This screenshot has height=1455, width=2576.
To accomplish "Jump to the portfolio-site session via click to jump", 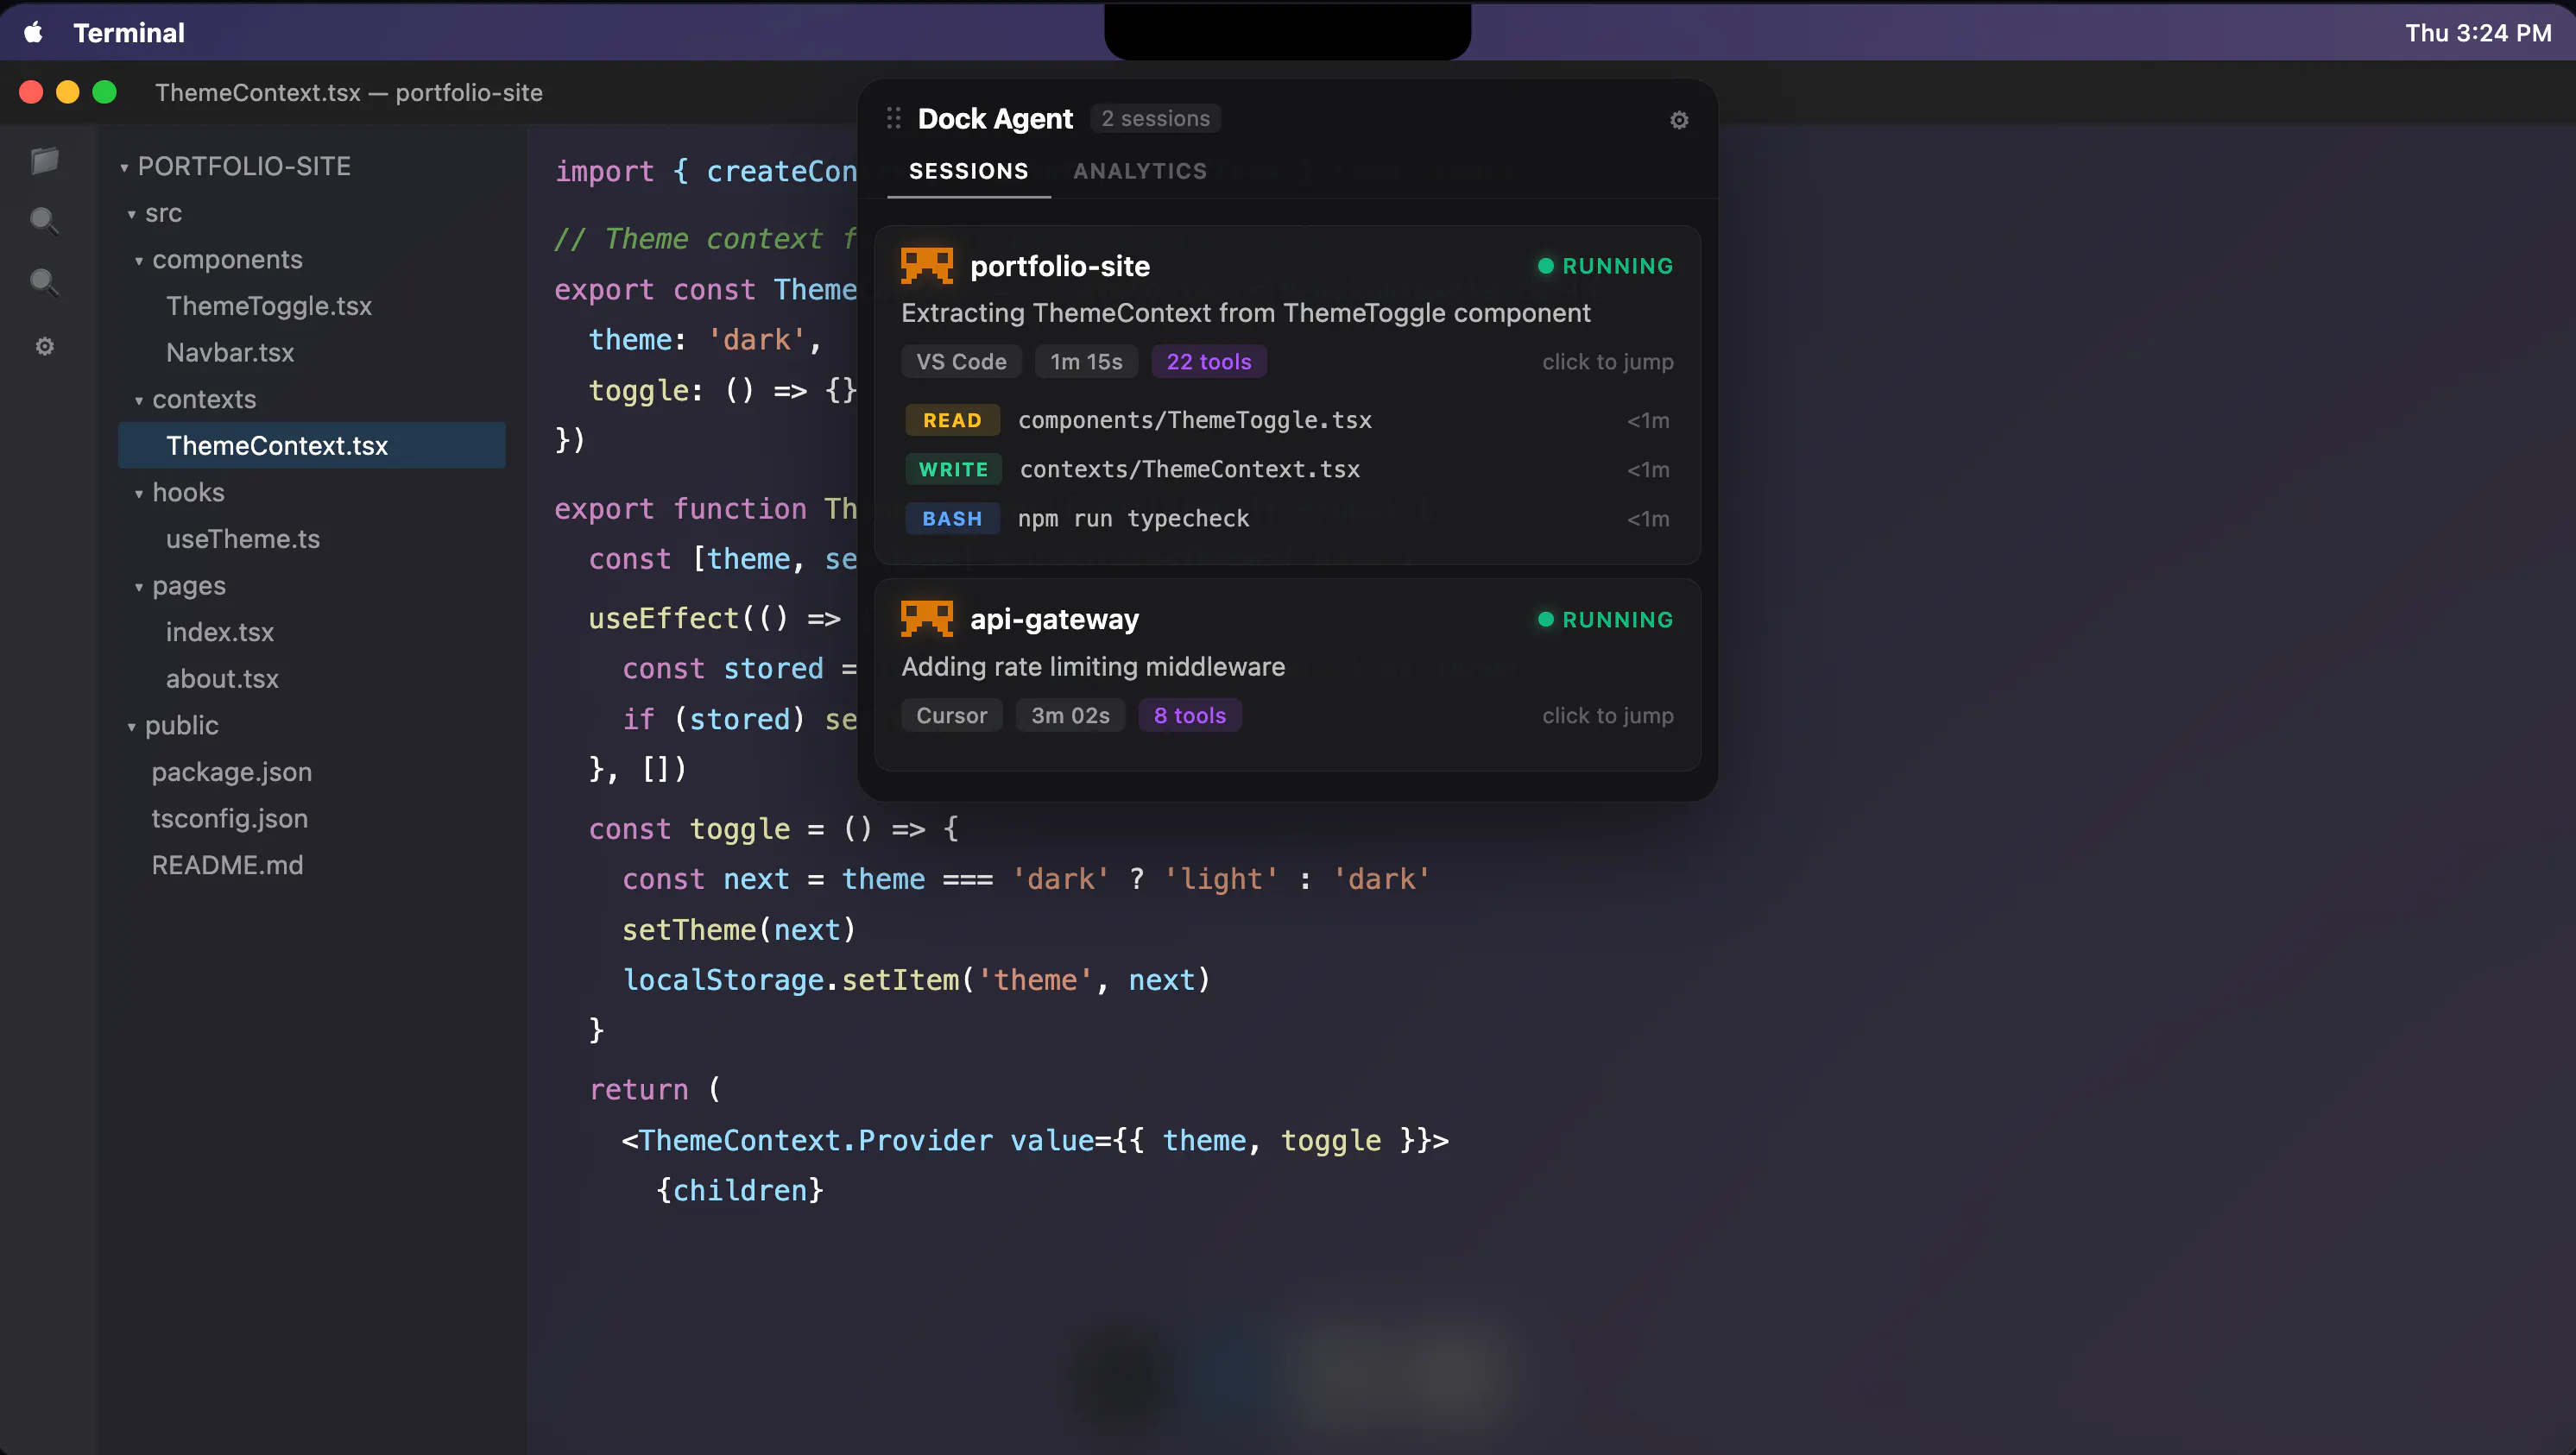I will coord(1607,362).
